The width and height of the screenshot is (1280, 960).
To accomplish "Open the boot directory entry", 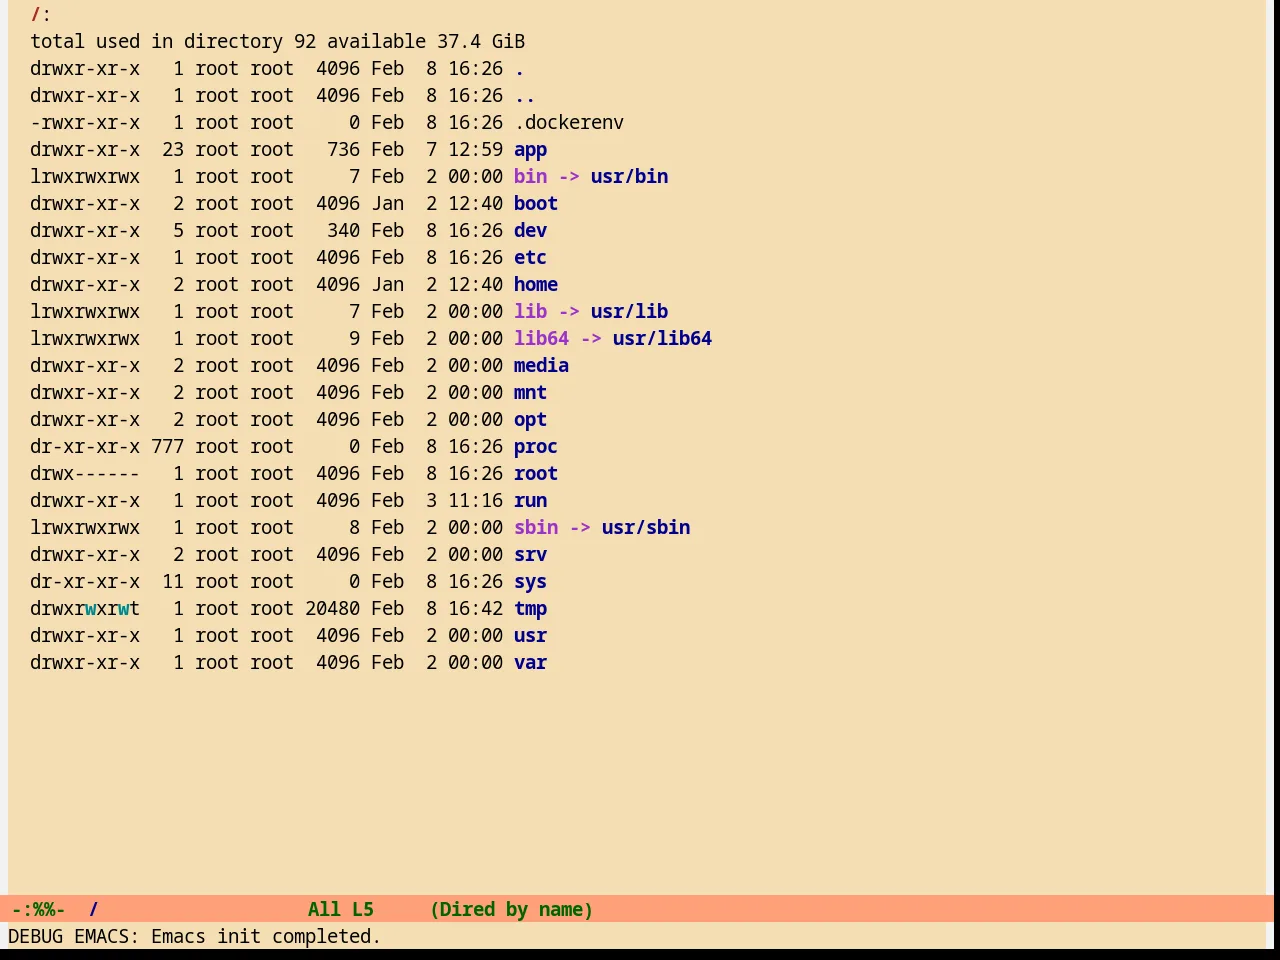I will click(536, 204).
